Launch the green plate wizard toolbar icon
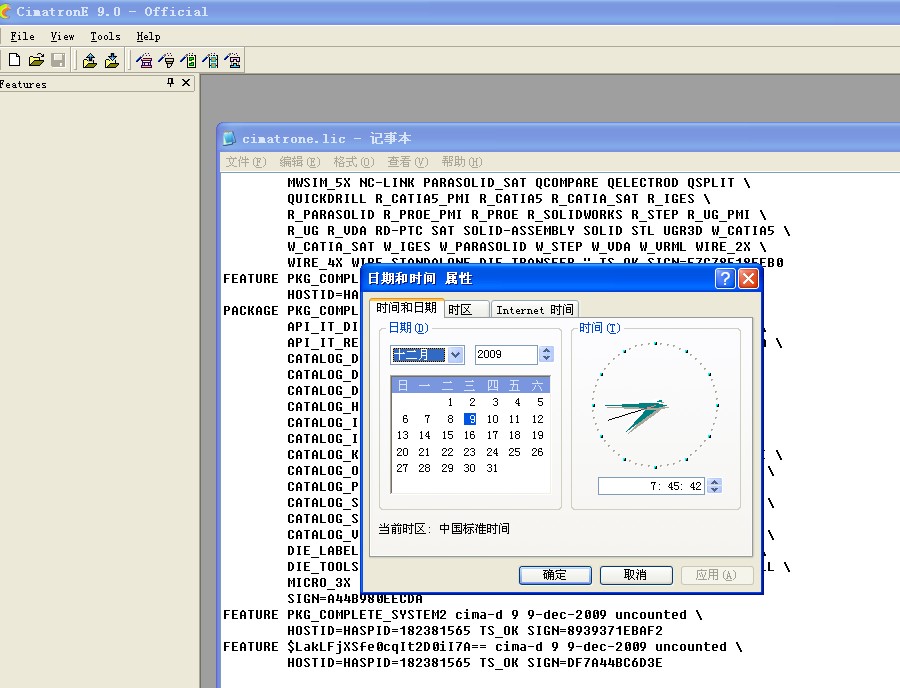The height and width of the screenshot is (688, 900). 188,60
